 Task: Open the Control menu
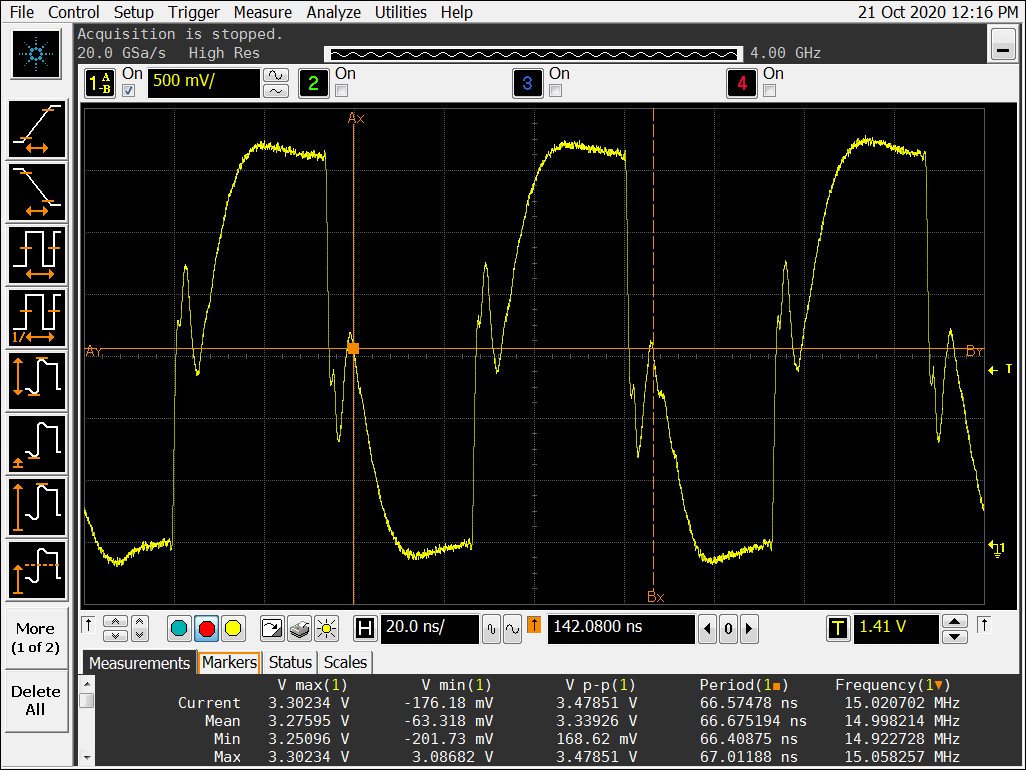click(x=74, y=12)
